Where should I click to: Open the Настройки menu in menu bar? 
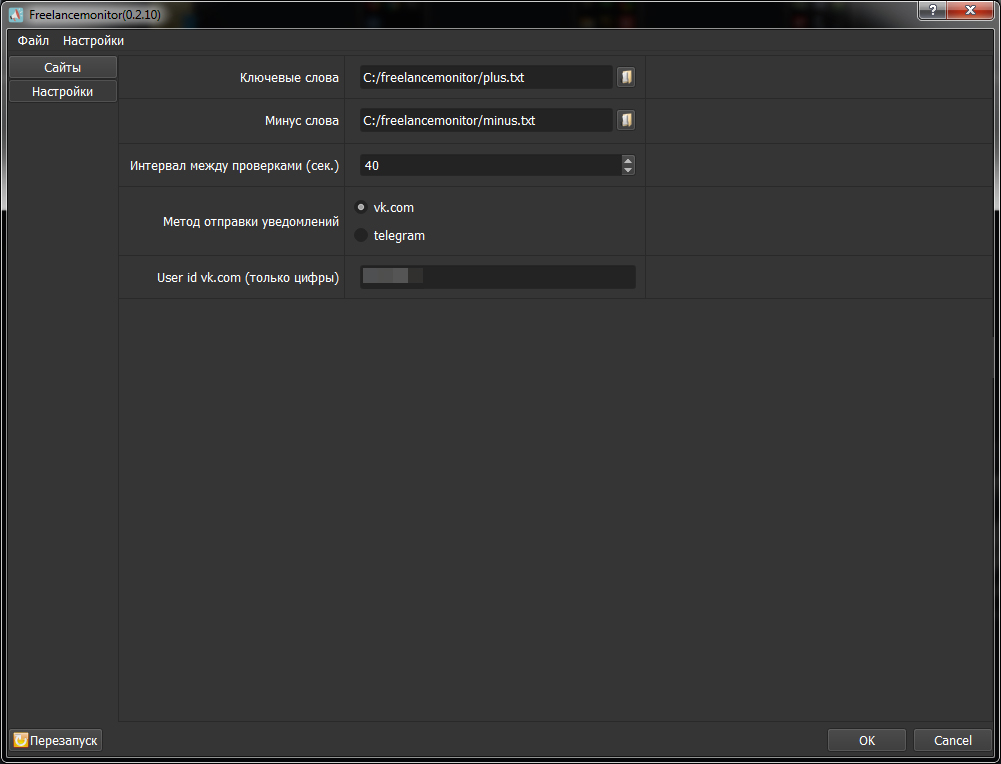[93, 40]
